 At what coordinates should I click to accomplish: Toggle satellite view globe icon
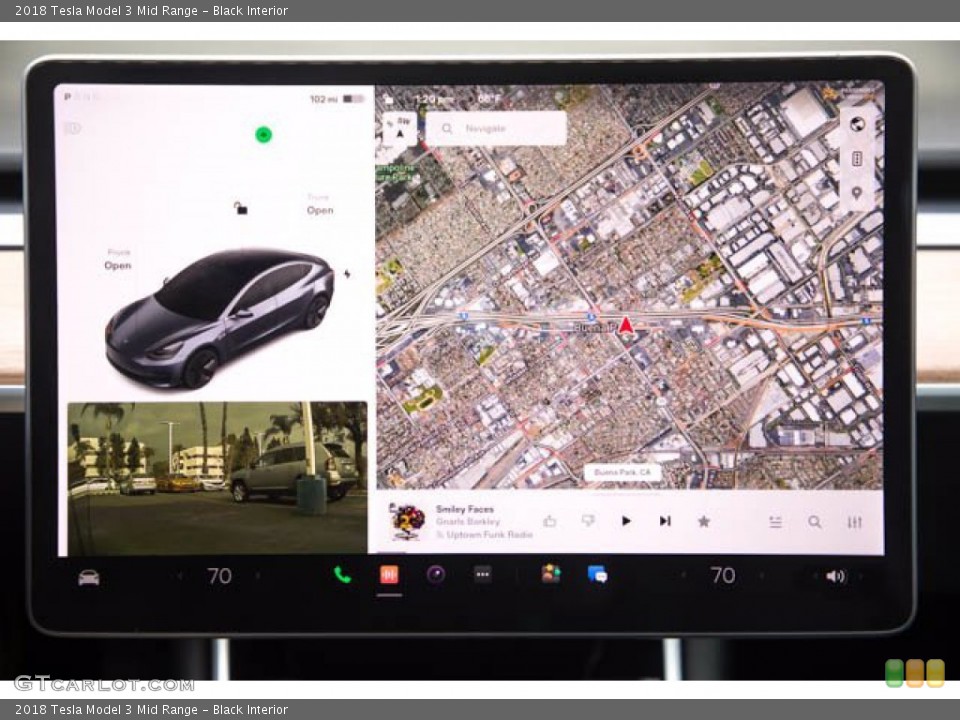(857, 124)
